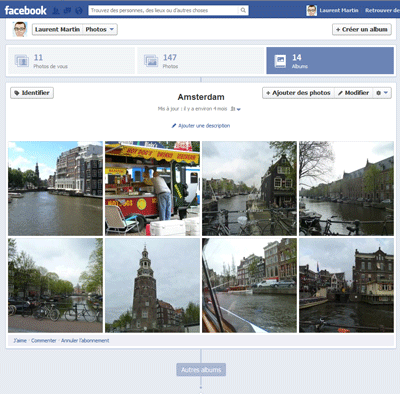Click the 147 Photos stack icon
400x394 pixels.
(151, 61)
